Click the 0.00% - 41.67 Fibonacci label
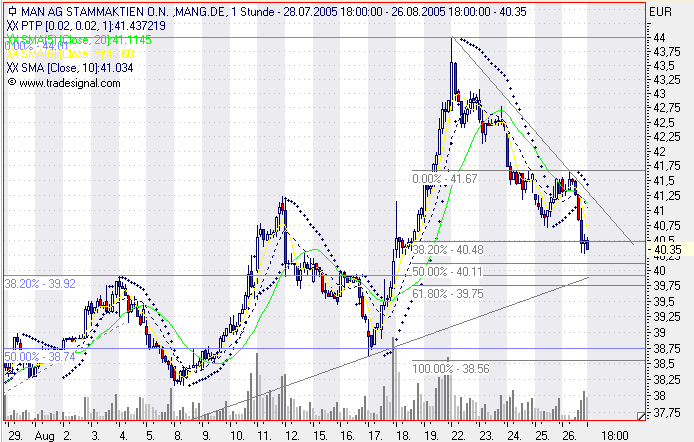Viewport: 694px width, 442px height. [445, 179]
